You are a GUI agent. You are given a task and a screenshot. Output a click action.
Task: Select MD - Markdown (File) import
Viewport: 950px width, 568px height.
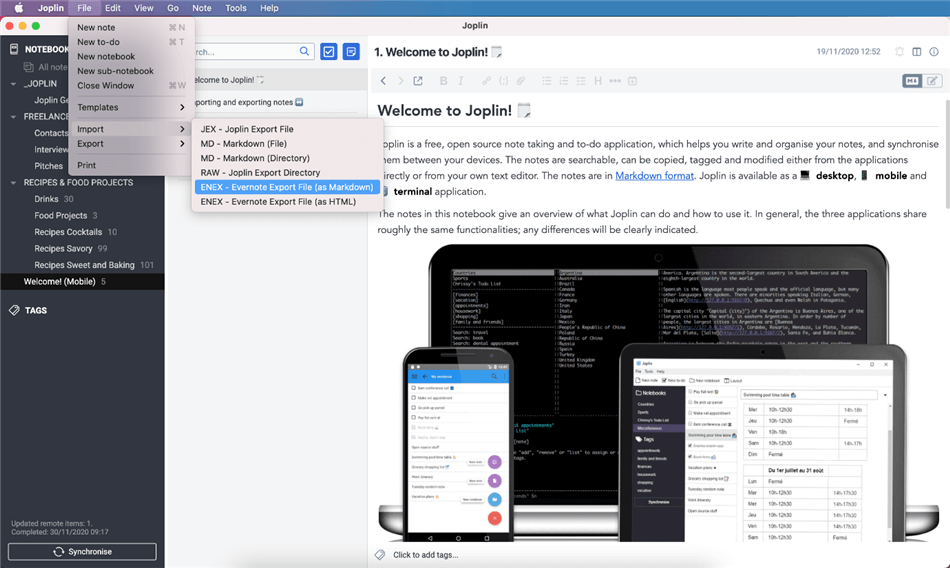(287, 144)
